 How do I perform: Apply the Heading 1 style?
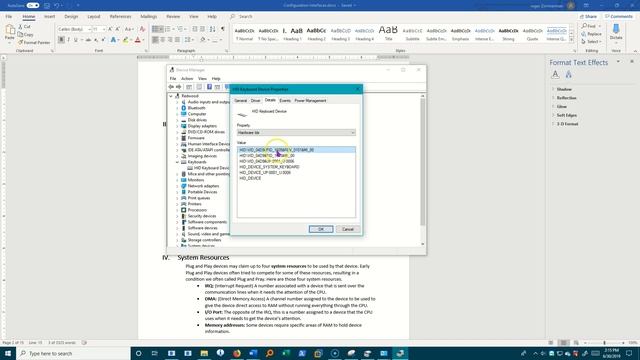[292, 33]
